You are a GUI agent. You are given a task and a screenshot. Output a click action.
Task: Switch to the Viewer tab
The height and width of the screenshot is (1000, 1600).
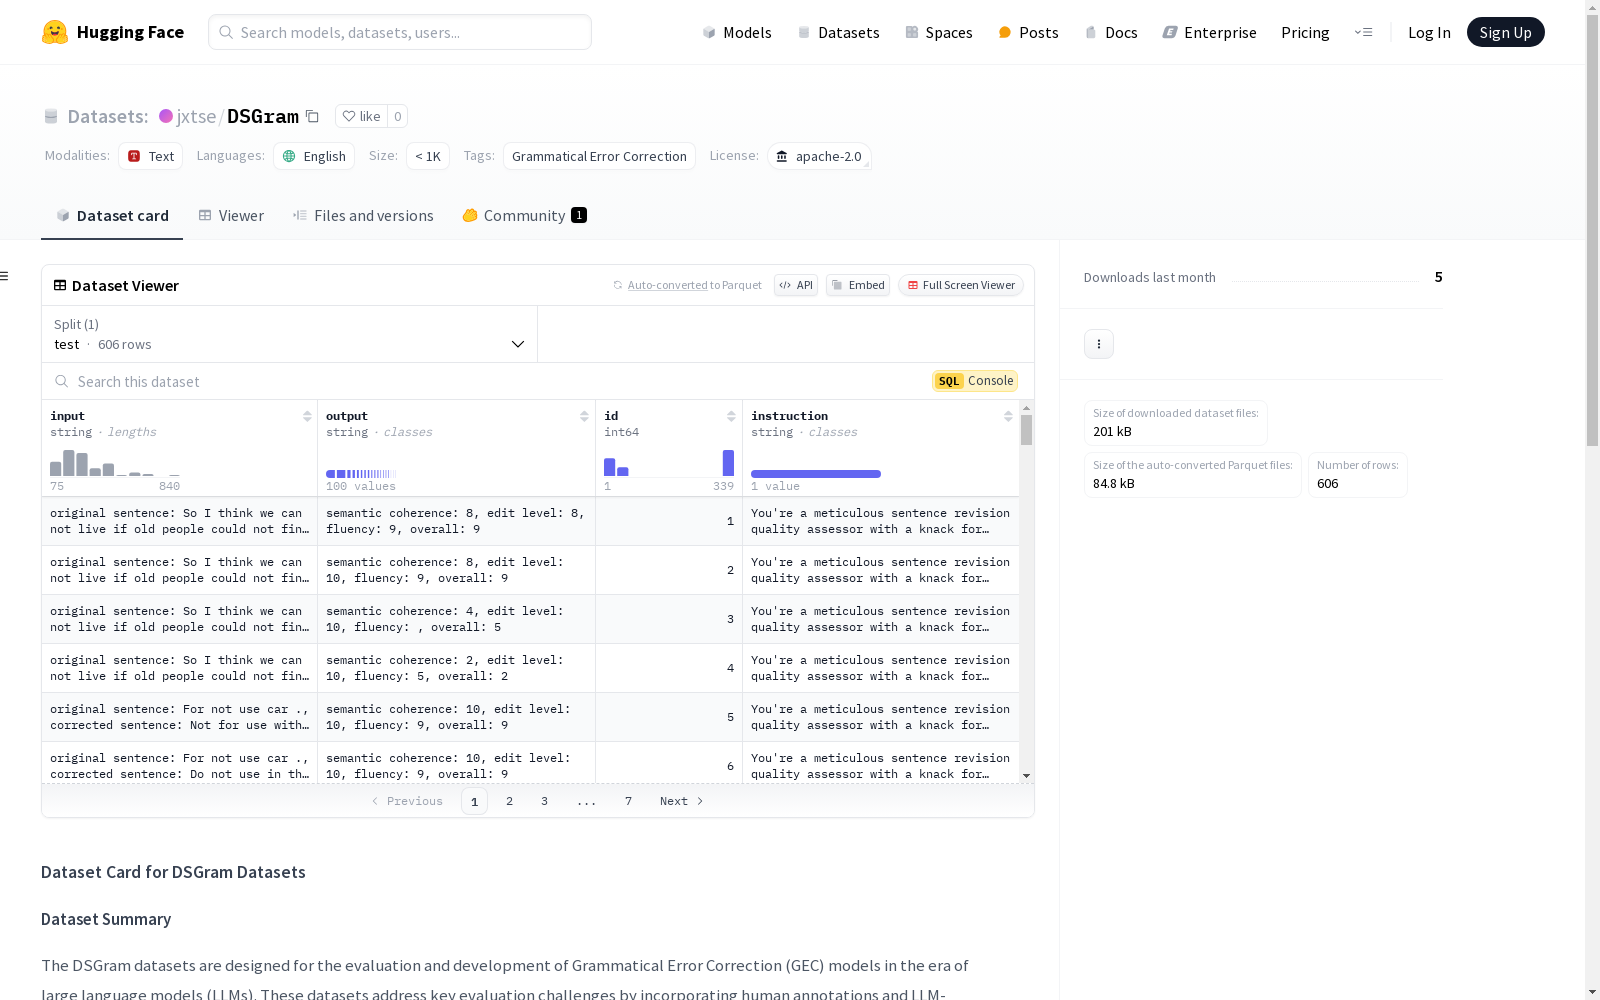tap(231, 215)
